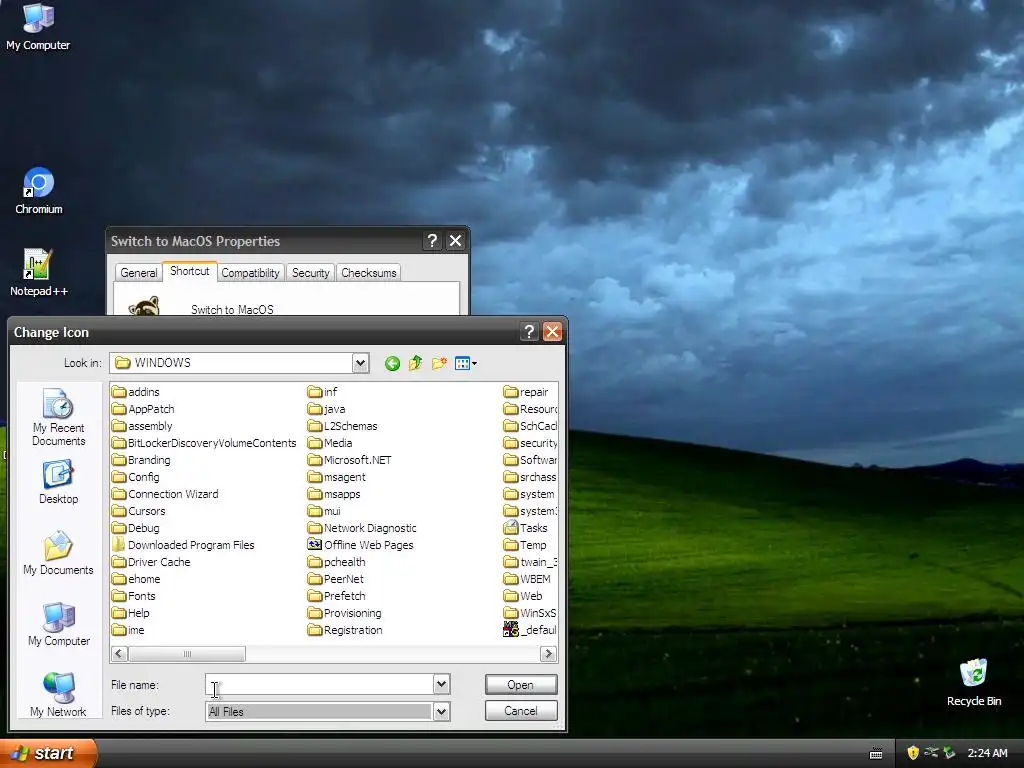Expand the File name dropdown arrow
Image resolution: width=1024 pixels, height=768 pixels.
441,684
